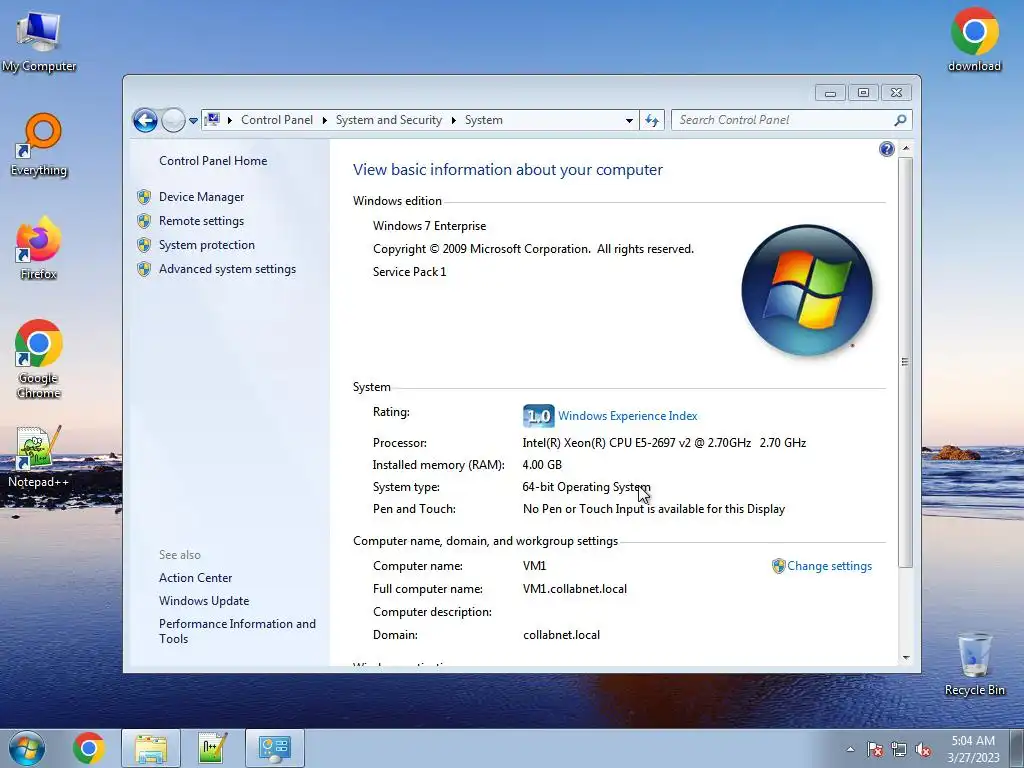
Task: Expand the address bar history dropdown
Action: click(x=629, y=121)
